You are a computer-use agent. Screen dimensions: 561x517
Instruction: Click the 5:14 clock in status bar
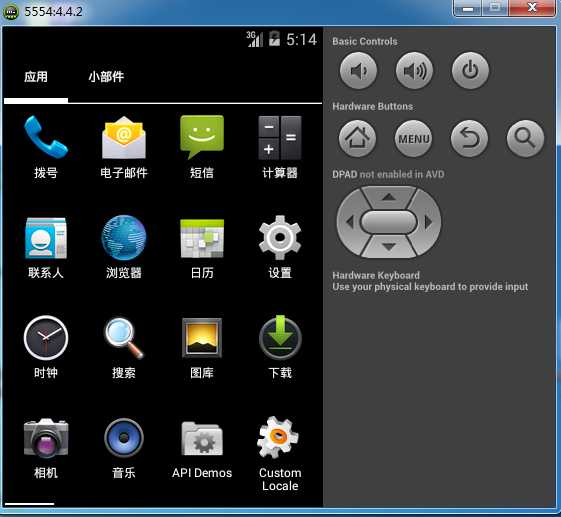point(301,39)
